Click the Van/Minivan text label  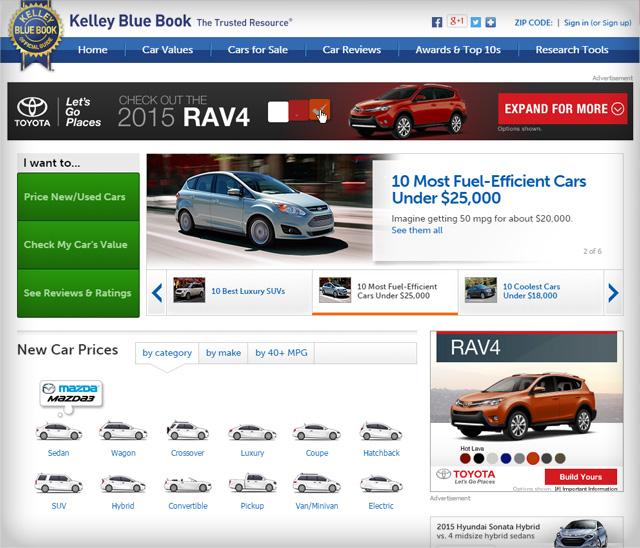click(x=317, y=506)
